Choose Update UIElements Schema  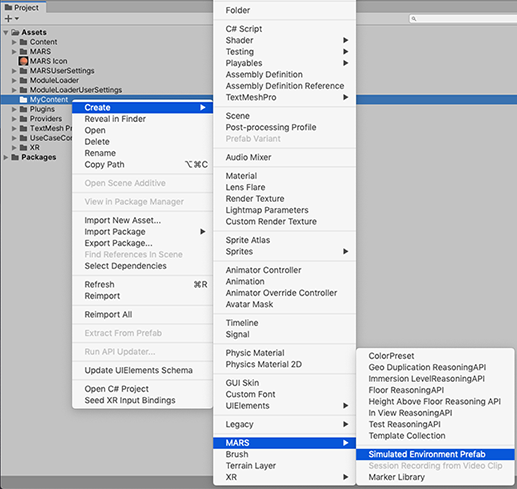pyautogui.click(x=143, y=370)
